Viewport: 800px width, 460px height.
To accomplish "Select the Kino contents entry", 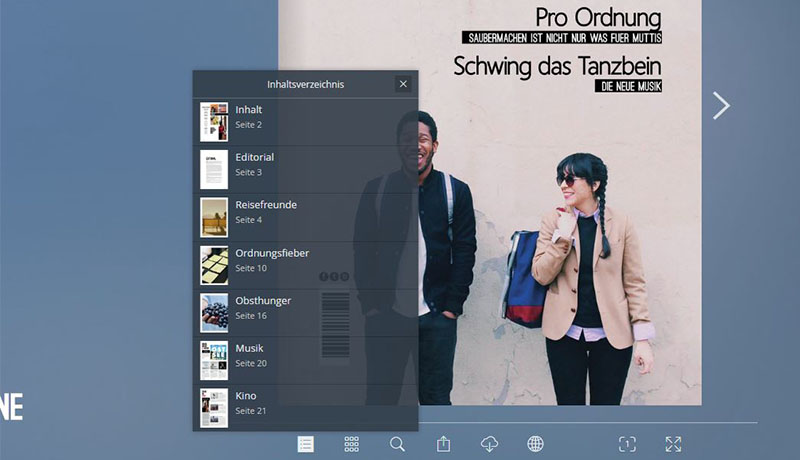I will pos(305,408).
